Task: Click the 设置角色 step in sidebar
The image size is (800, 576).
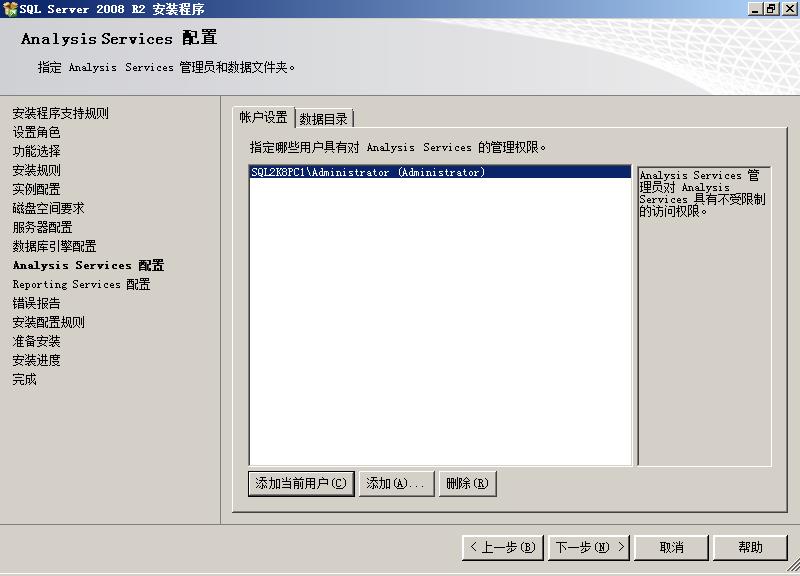Action: (x=36, y=132)
